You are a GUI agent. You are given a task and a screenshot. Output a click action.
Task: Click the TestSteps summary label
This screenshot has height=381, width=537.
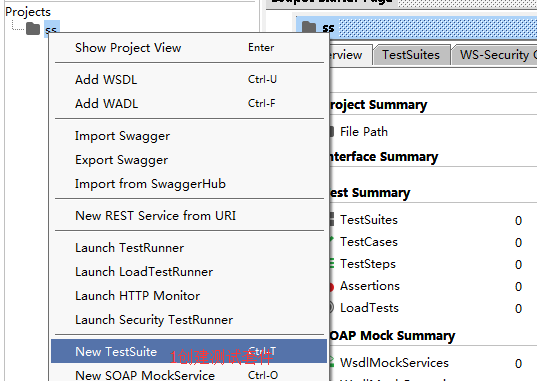[x=368, y=264]
